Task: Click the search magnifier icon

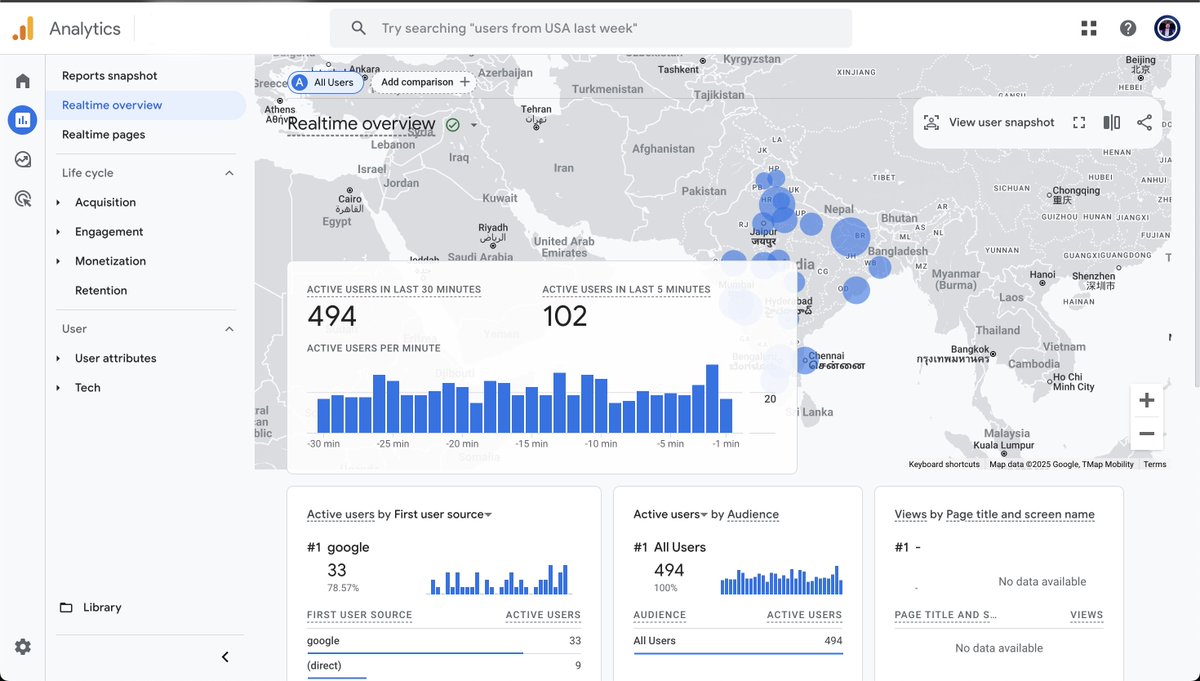Action: pos(359,28)
